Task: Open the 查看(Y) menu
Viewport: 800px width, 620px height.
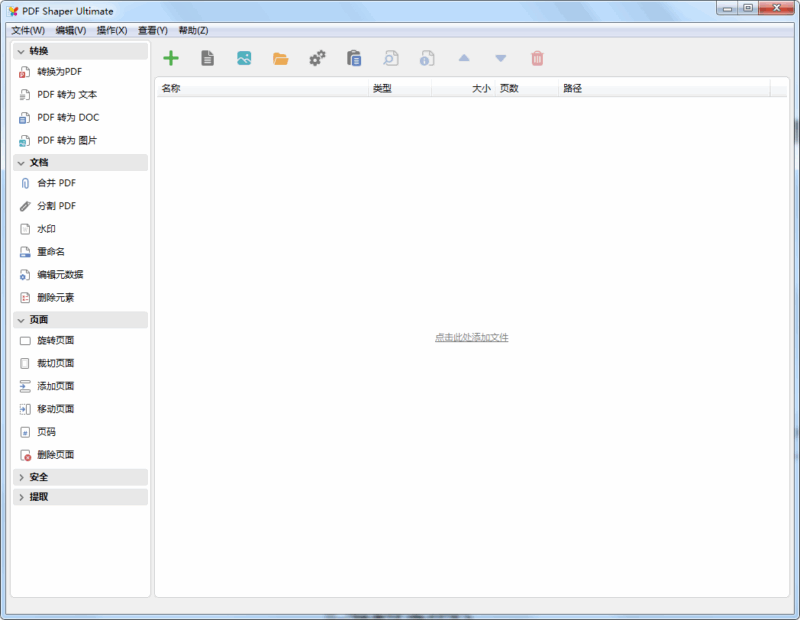Action: pyautogui.click(x=153, y=31)
